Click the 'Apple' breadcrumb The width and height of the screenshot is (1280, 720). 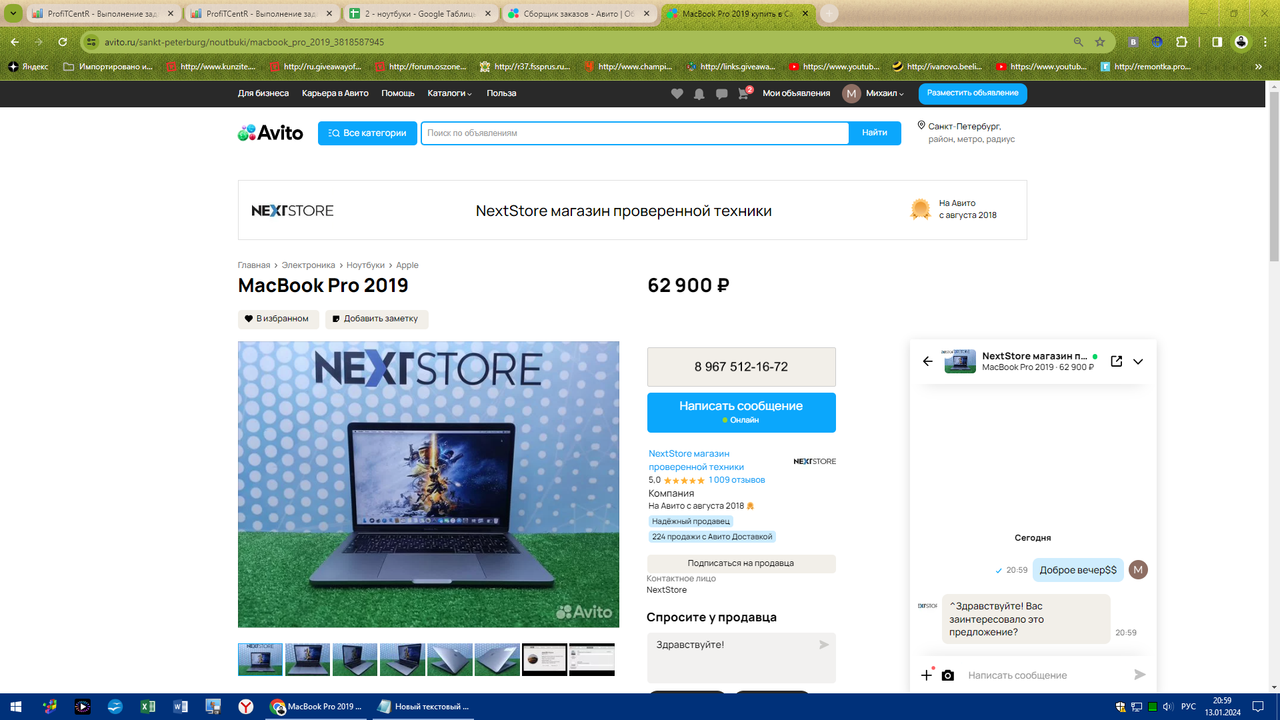click(x=407, y=265)
